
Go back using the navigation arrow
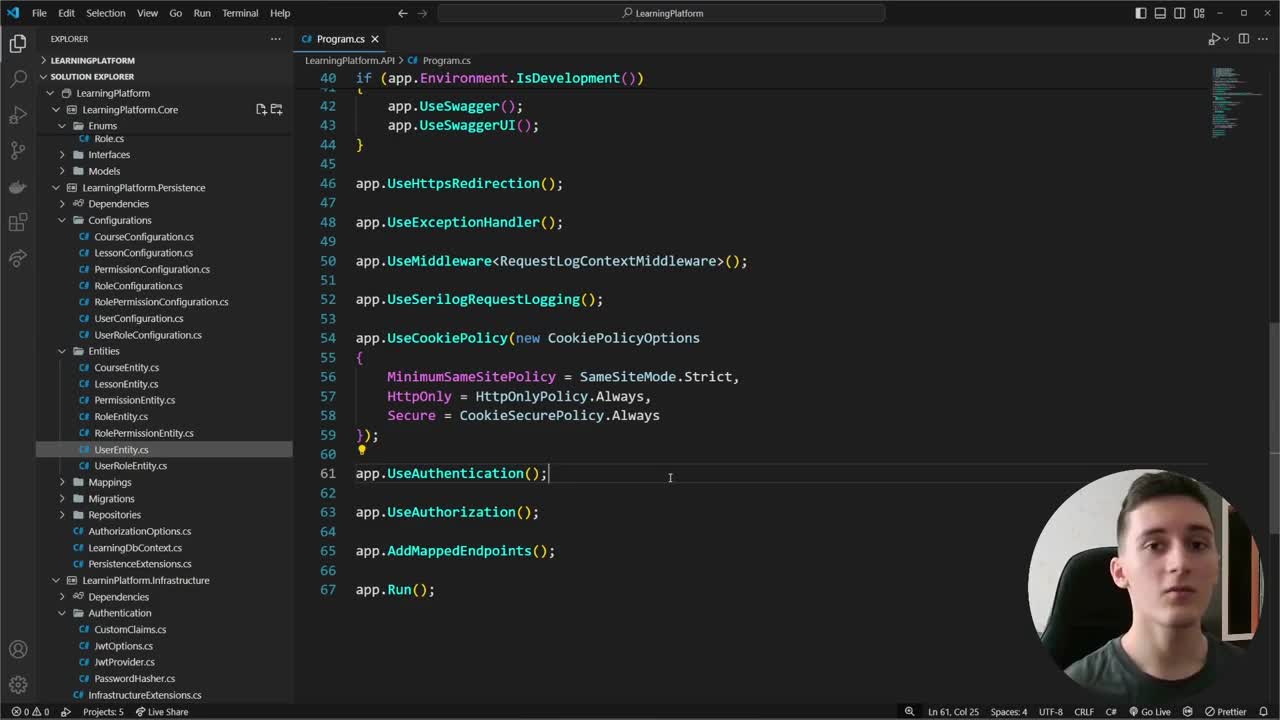click(x=402, y=13)
